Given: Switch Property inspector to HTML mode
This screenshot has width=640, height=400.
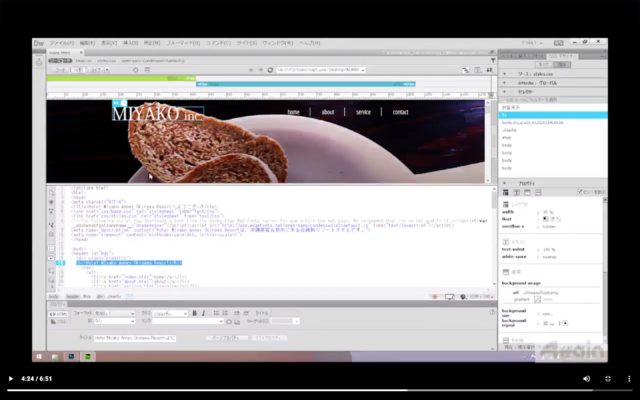Looking at the screenshot, I should (x=58, y=314).
